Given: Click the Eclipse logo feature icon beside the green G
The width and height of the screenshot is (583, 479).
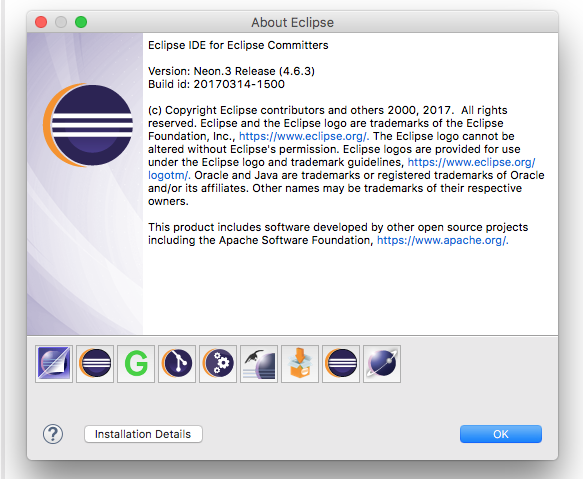Looking at the screenshot, I should pos(95,363).
